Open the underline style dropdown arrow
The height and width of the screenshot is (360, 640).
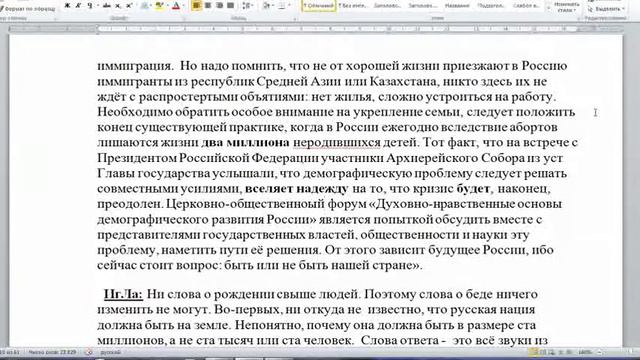(98, 5)
